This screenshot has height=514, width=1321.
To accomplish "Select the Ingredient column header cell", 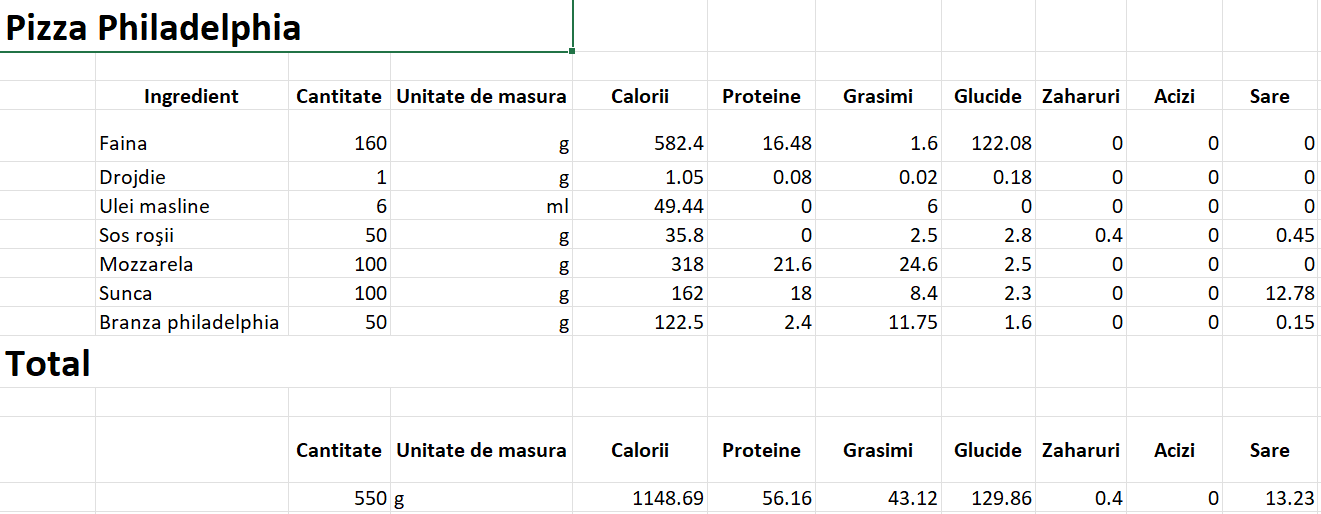I will [192, 96].
